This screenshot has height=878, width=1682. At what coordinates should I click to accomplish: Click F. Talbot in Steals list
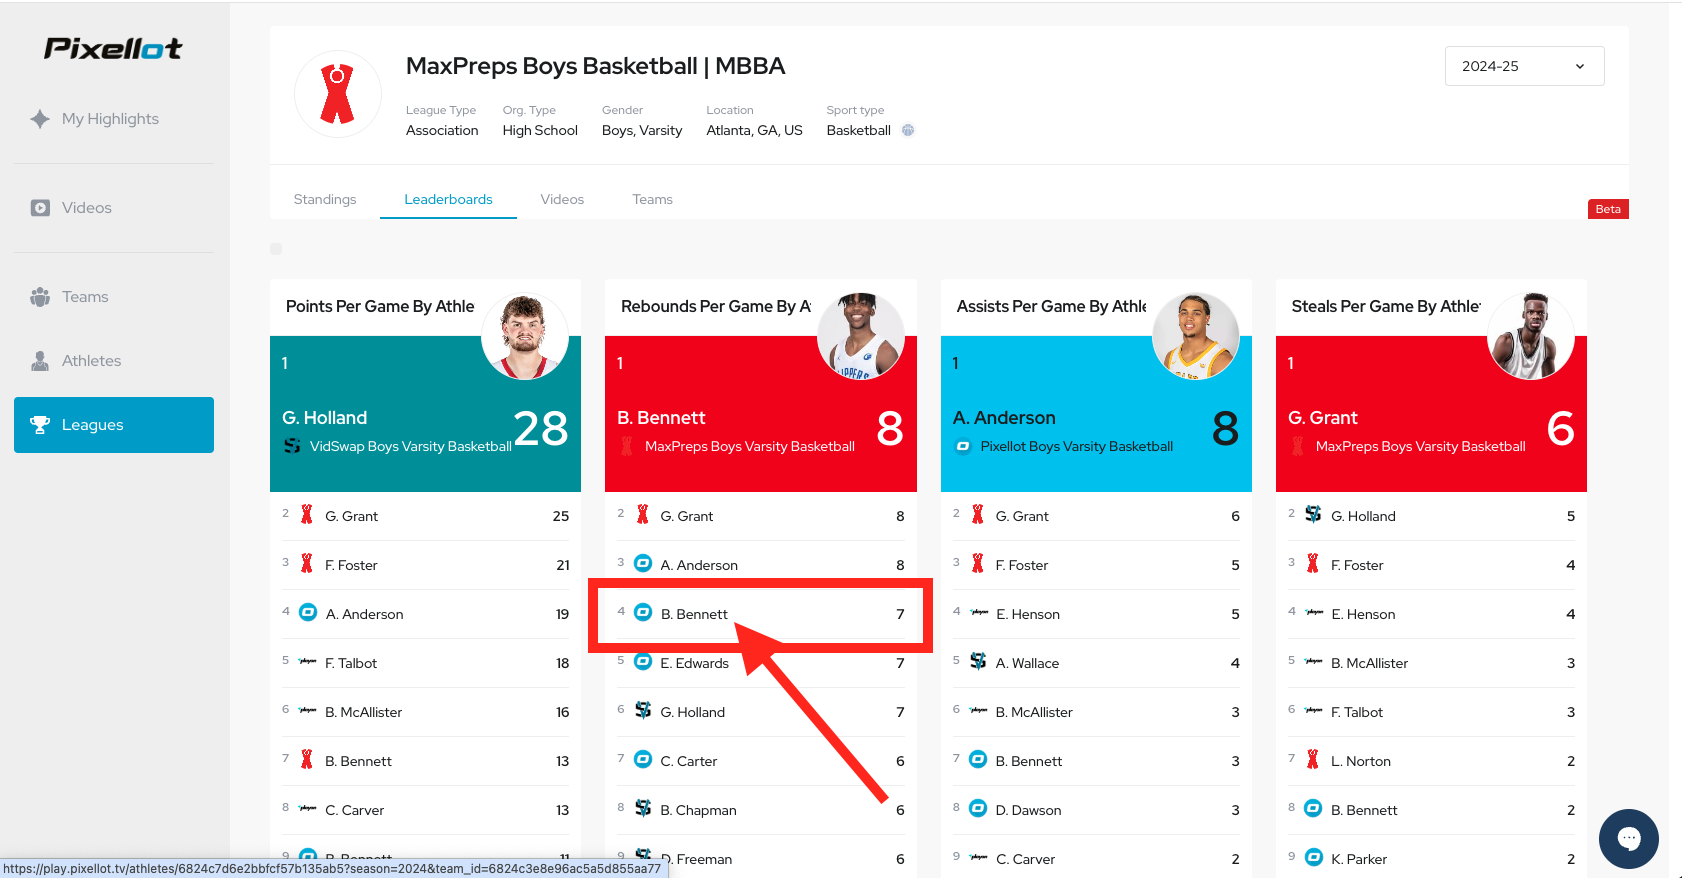click(x=1357, y=712)
